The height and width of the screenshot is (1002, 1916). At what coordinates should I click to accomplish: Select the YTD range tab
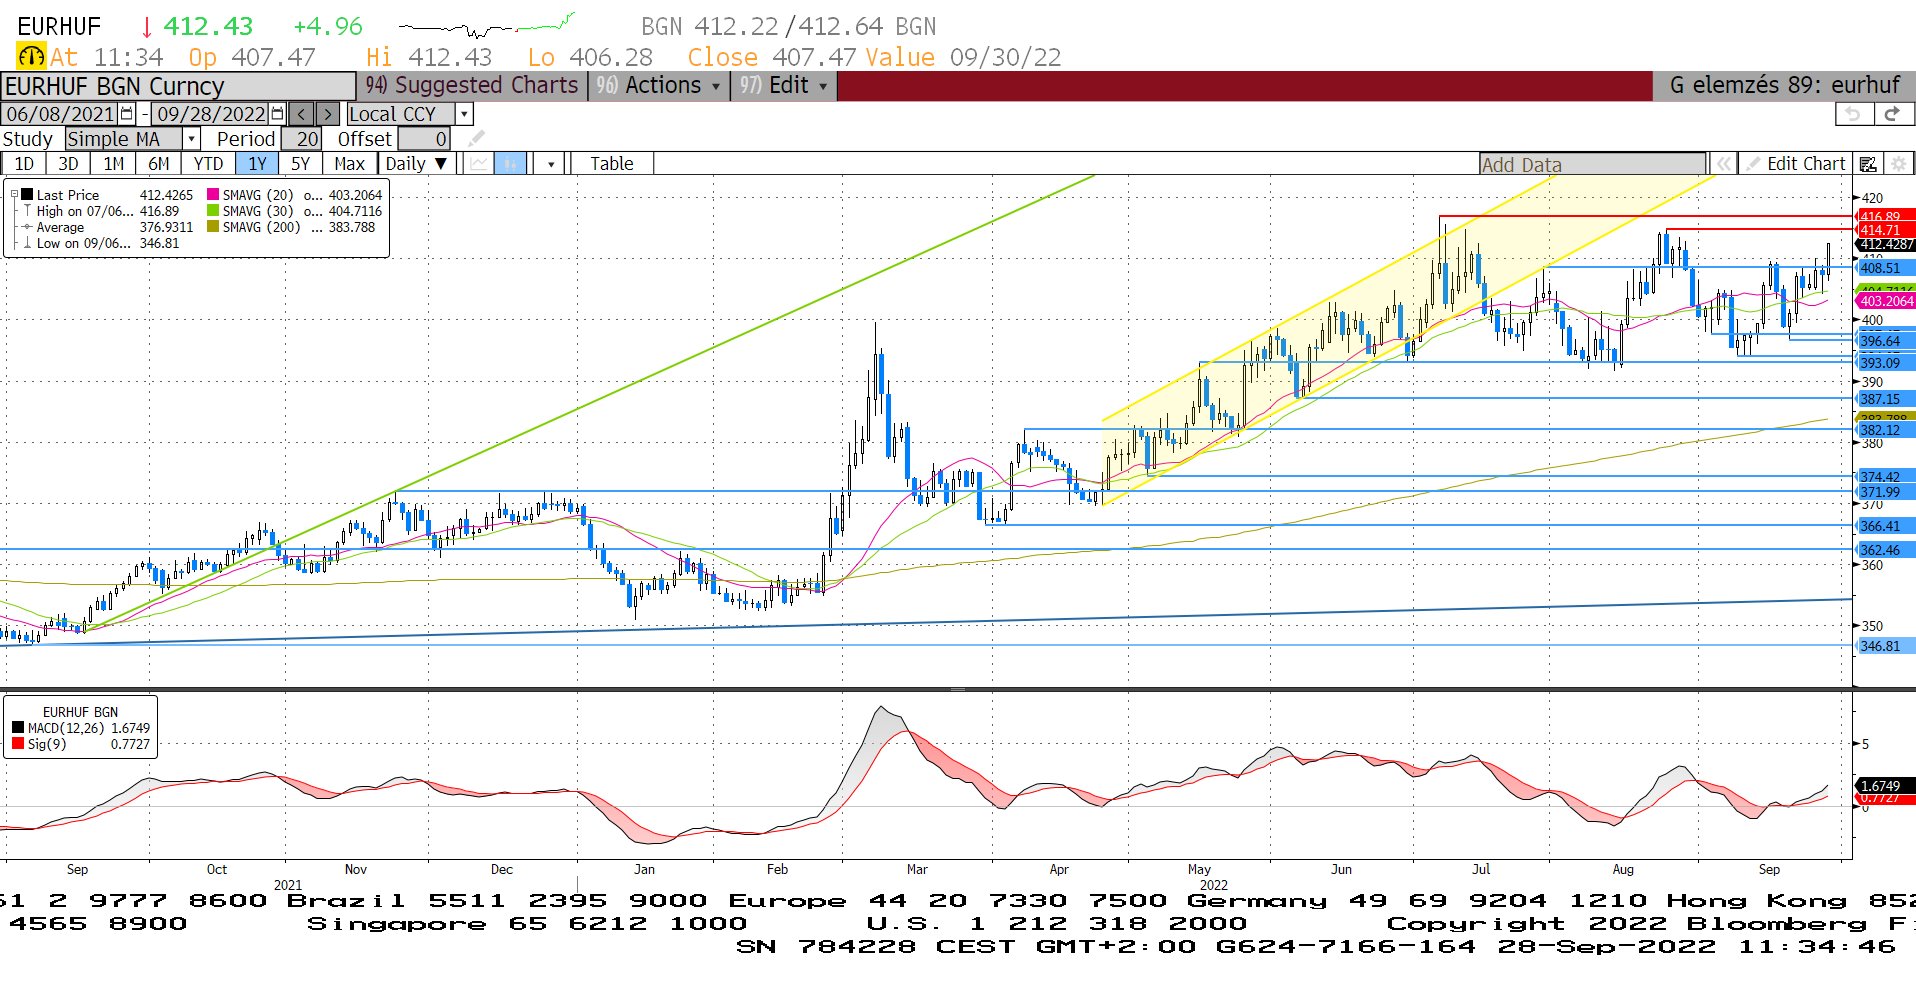point(208,164)
